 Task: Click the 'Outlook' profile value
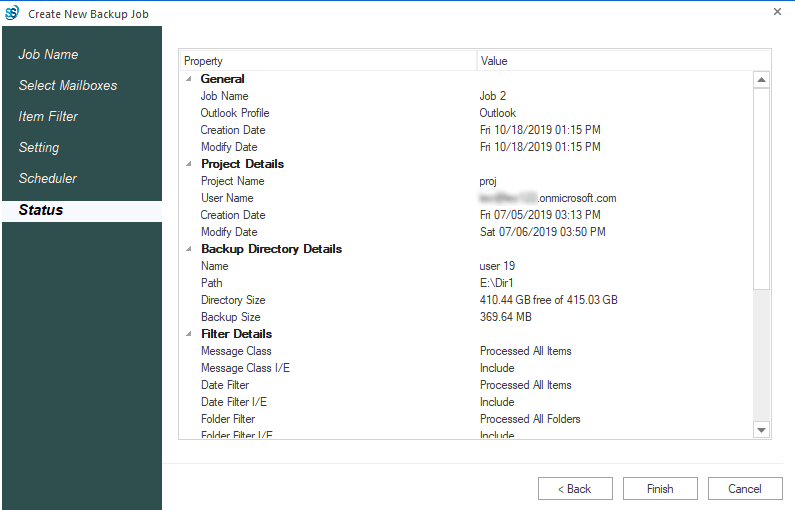[x=498, y=113]
